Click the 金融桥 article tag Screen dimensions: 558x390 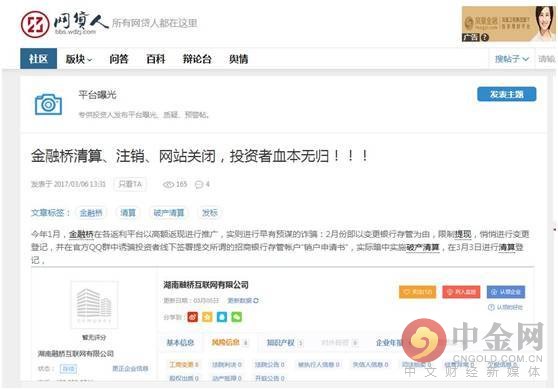[x=91, y=213]
